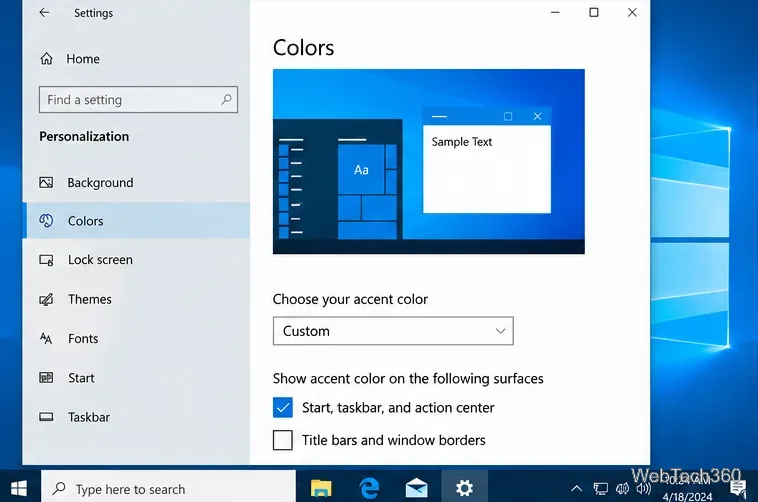Screen dimensions: 758x502
Task: Click the Type here to search box
Action: coord(168,488)
